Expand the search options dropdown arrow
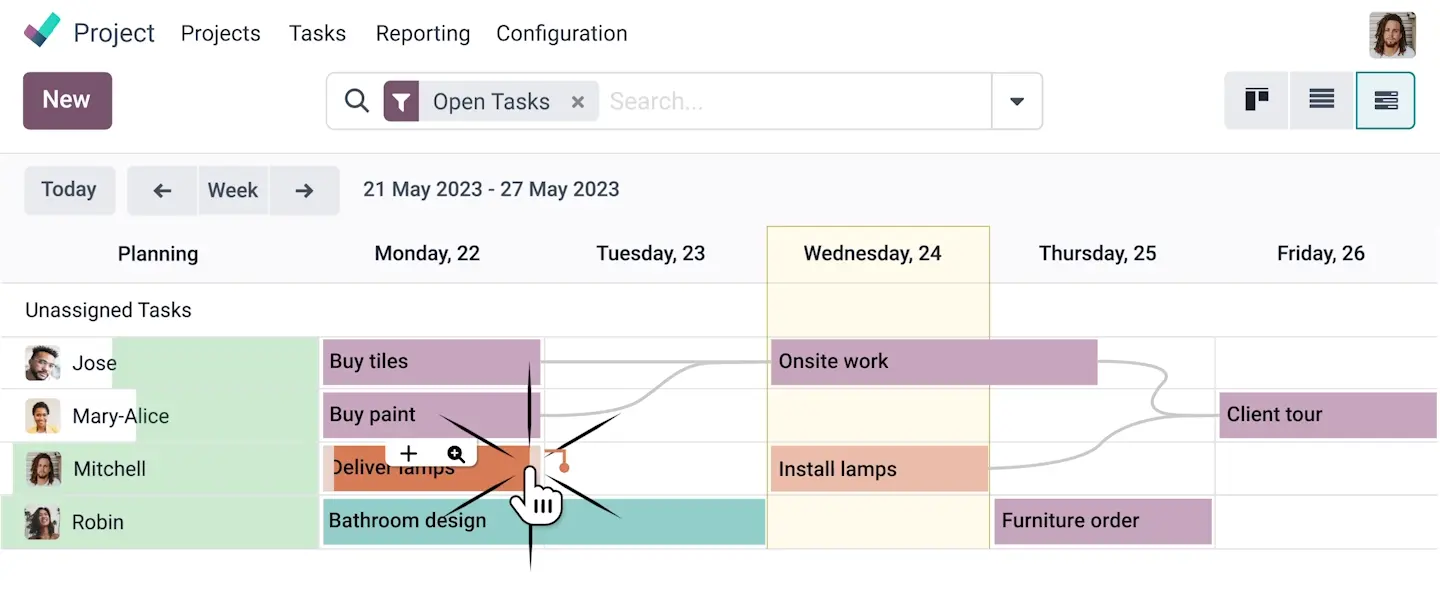Image resolution: width=1440 pixels, height=594 pixels. 1017,101
